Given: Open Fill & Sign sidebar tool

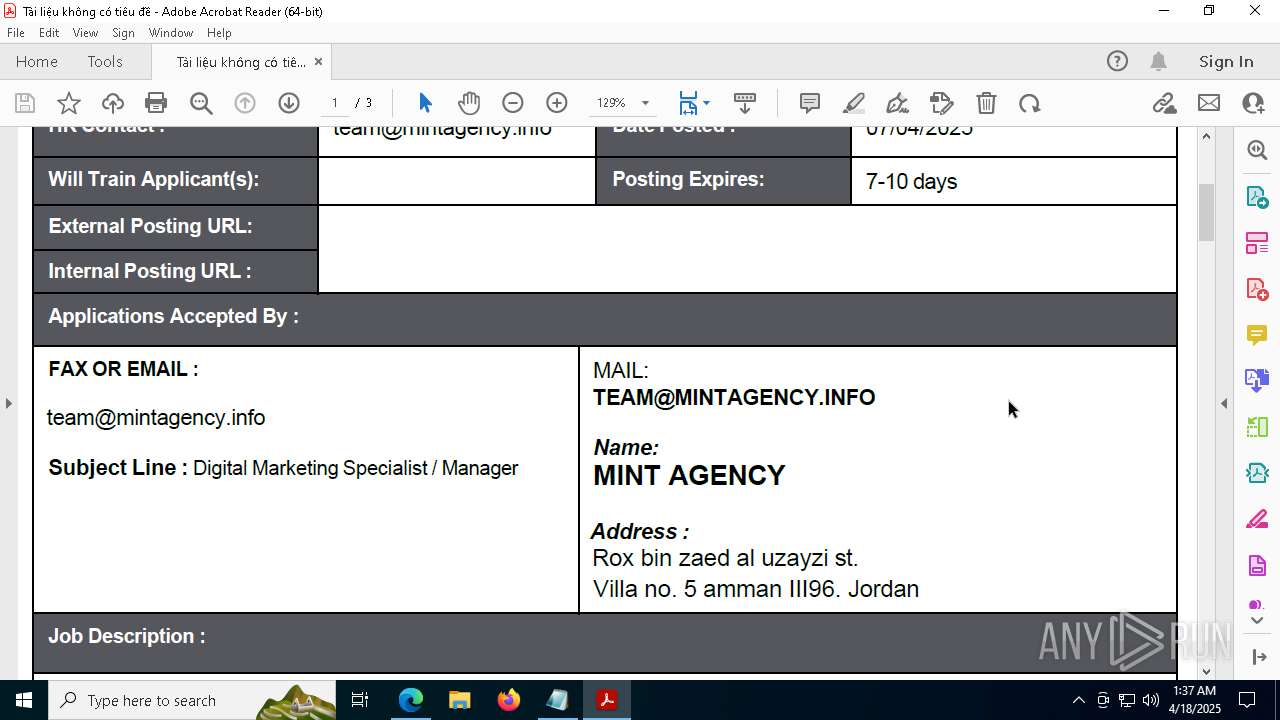Looking at the screenshot, I should [x=1257, y=520].
